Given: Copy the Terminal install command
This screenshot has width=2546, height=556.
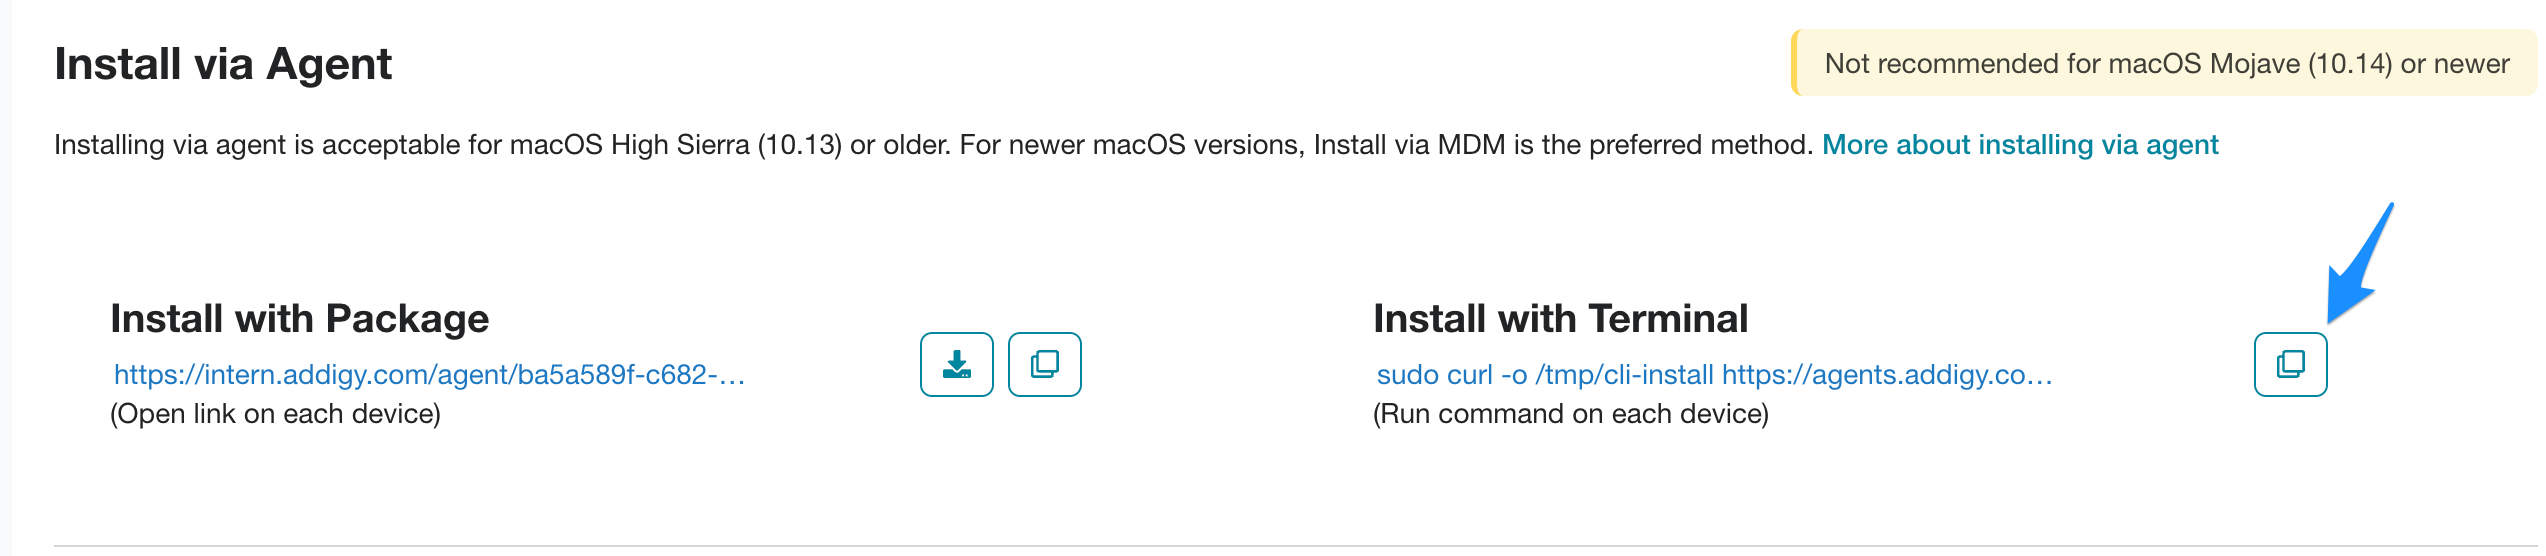Looking at the screenshot, I should click(2290, 364).
